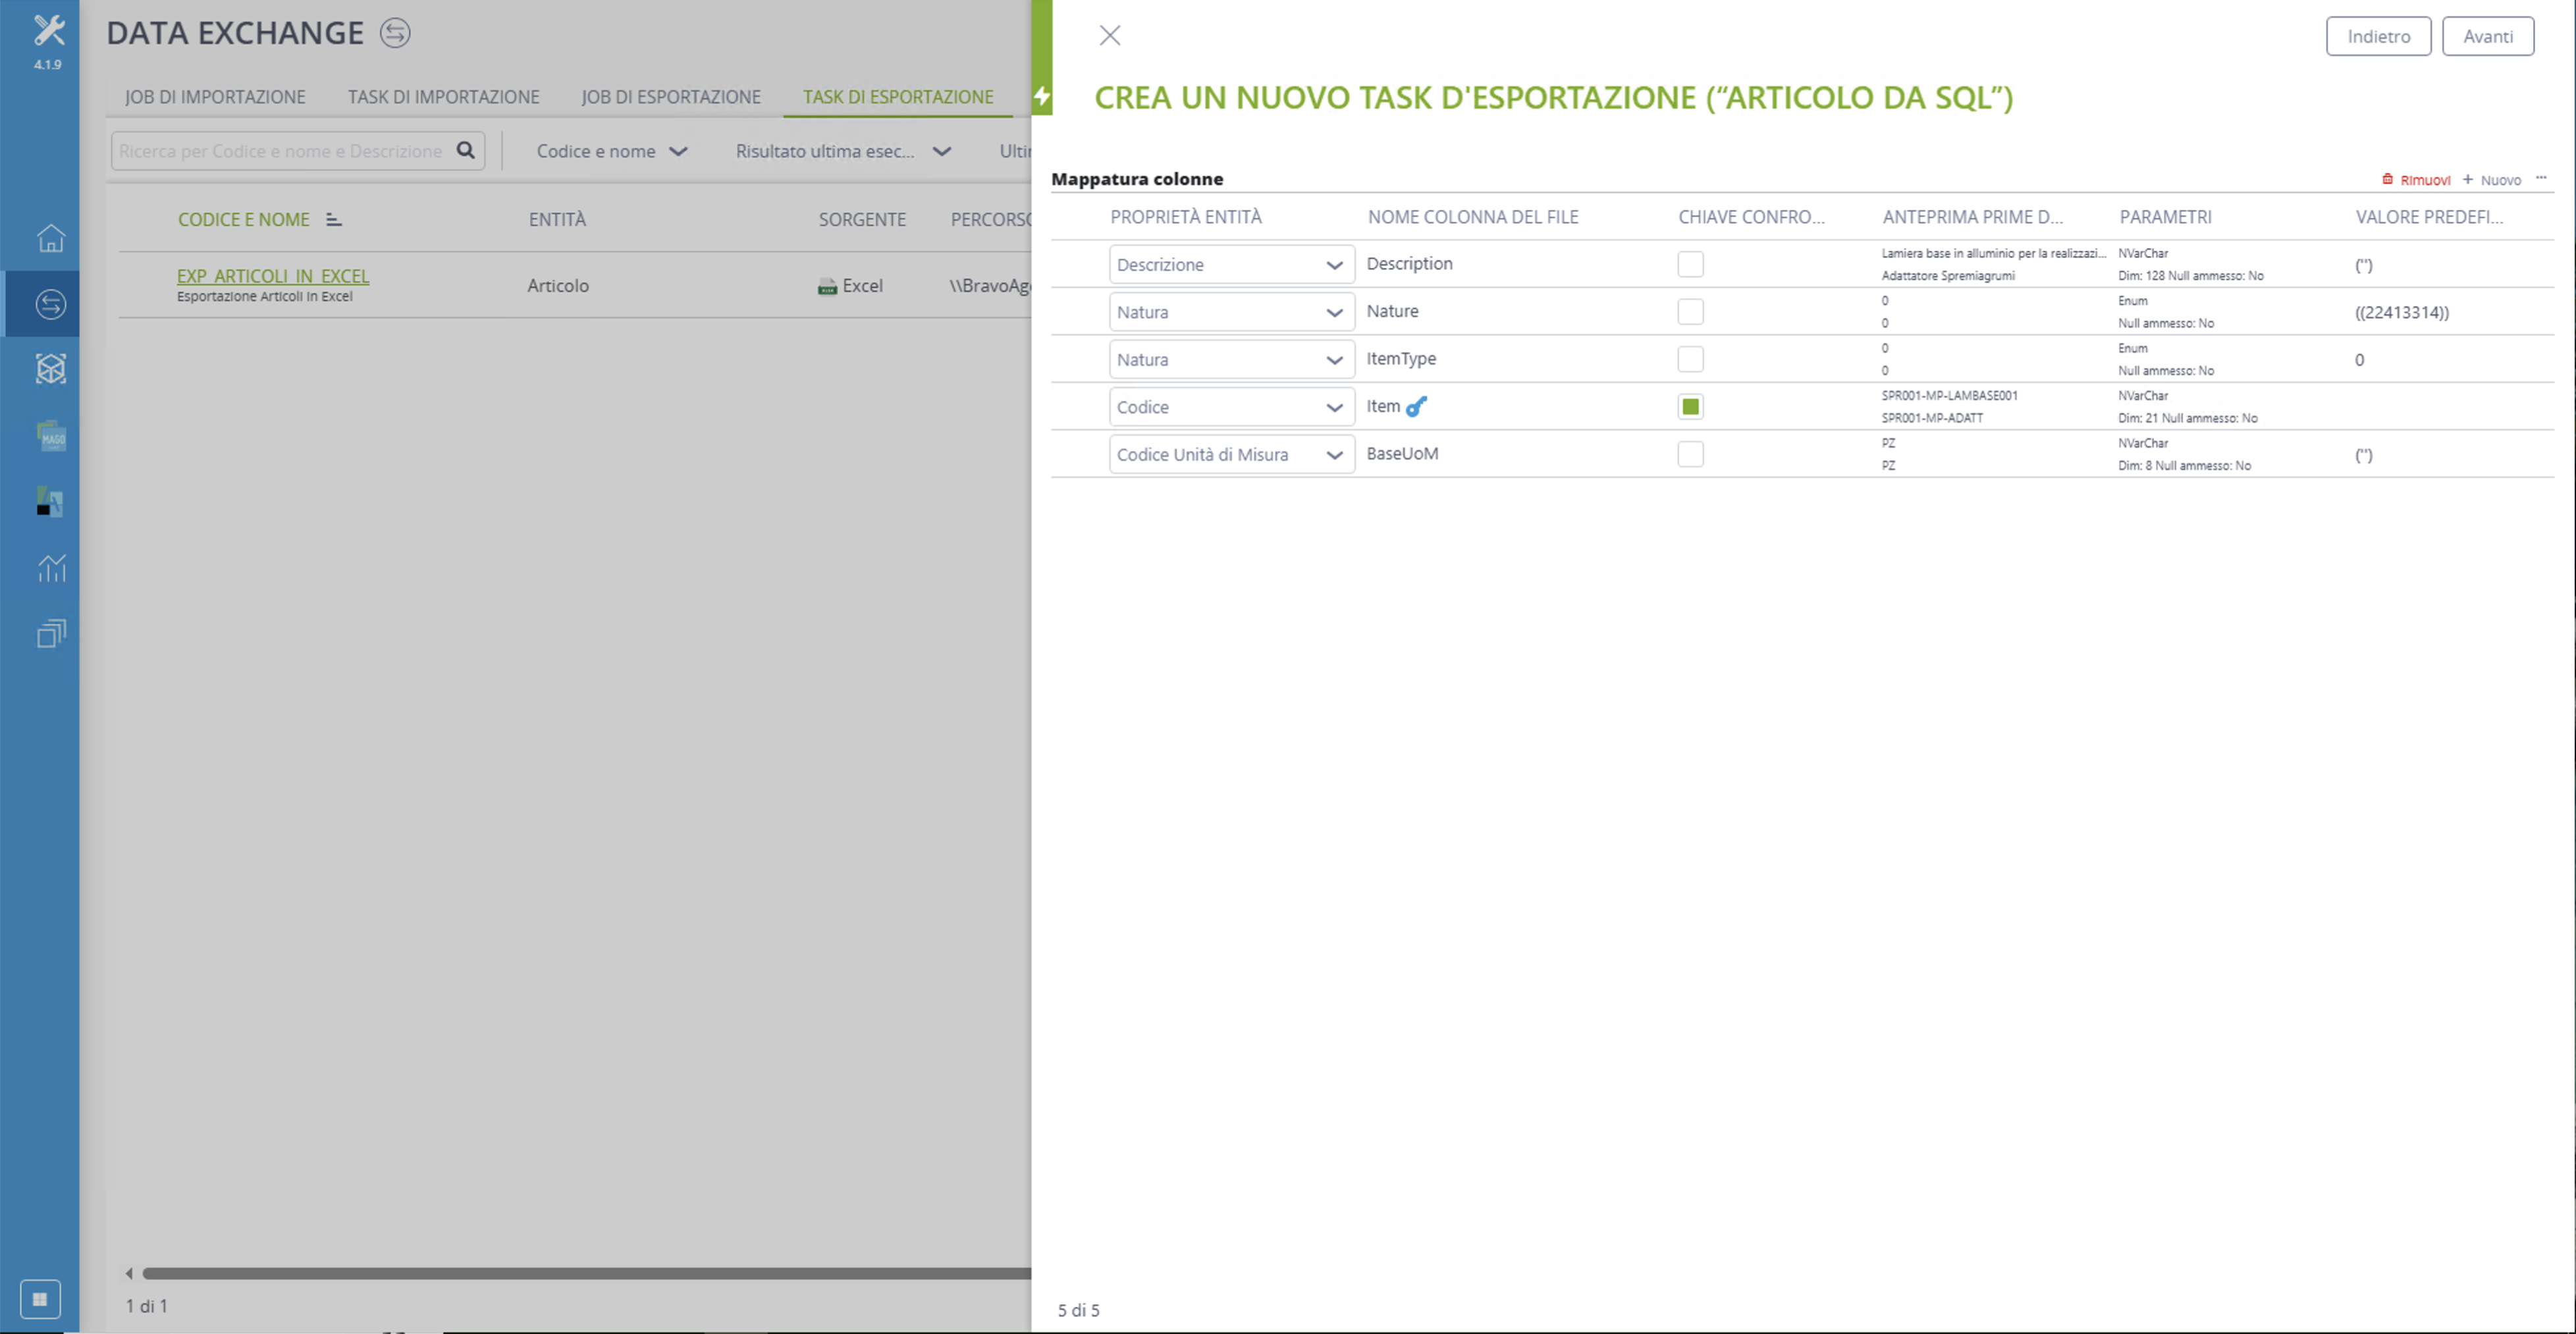Screen dimensions: 2576x1334
Task: Open the EXP_ARTICOLI_IN_EXCEL link
Action: coord(273,276)
